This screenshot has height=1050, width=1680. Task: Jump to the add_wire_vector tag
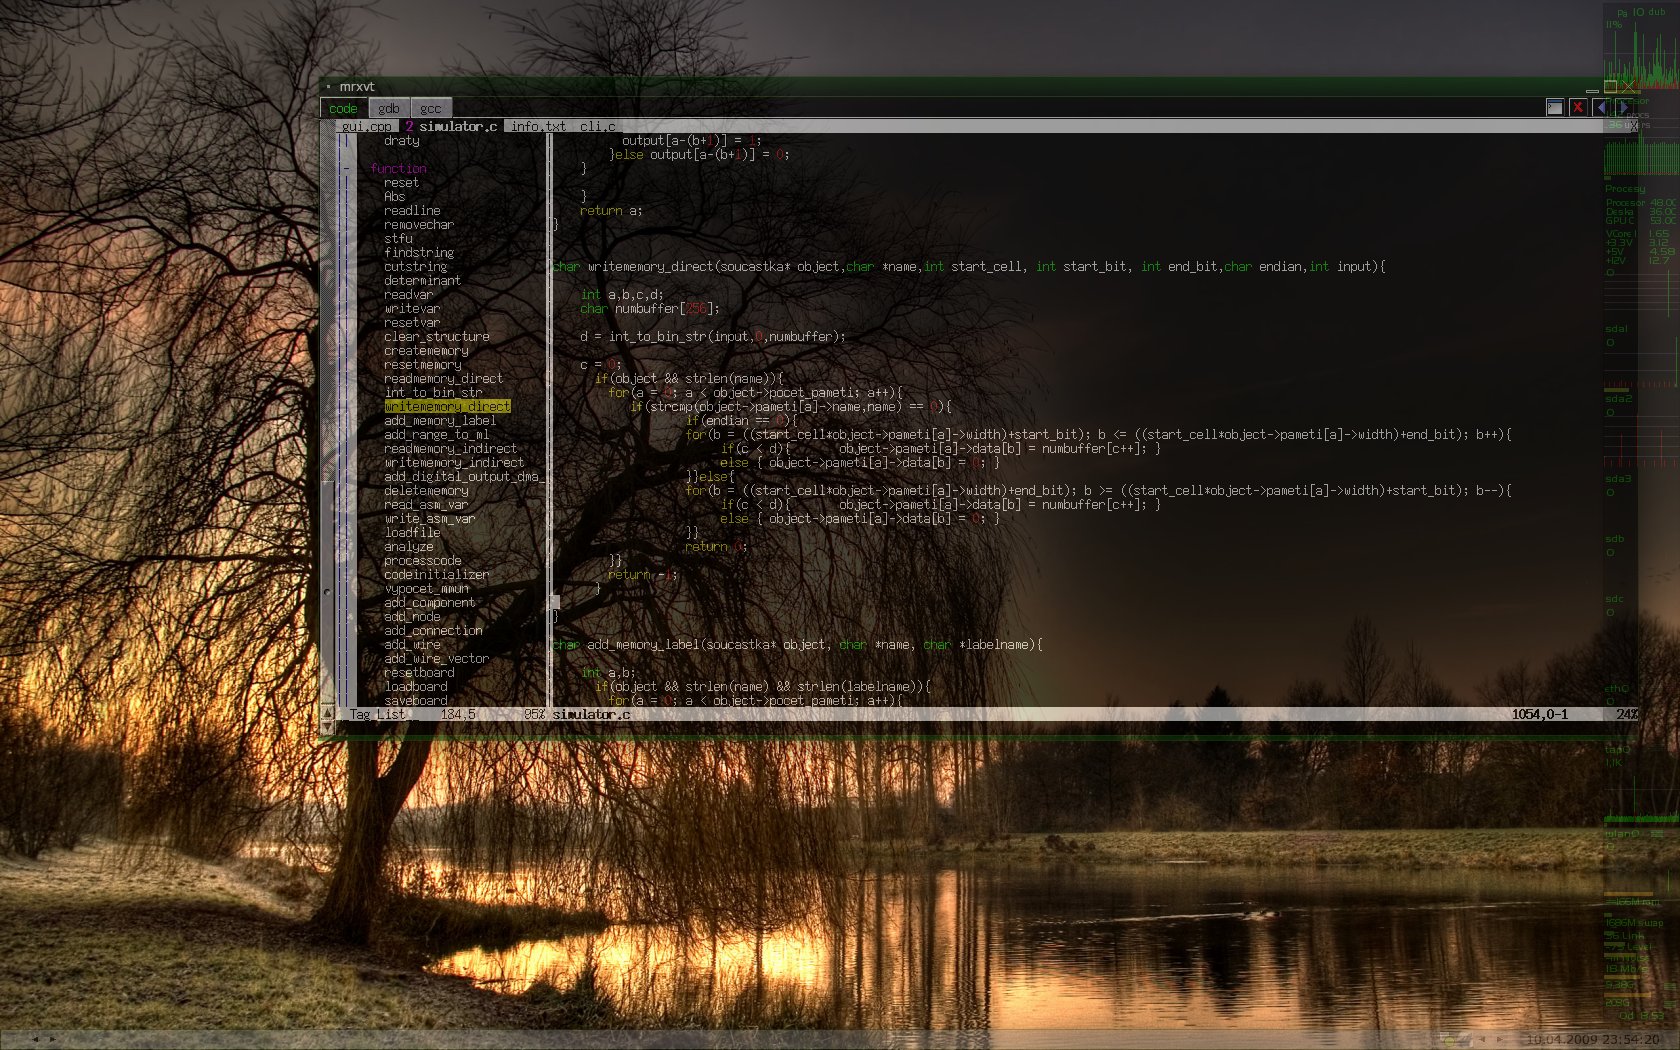pyautogui.click(x=436, y=658)
